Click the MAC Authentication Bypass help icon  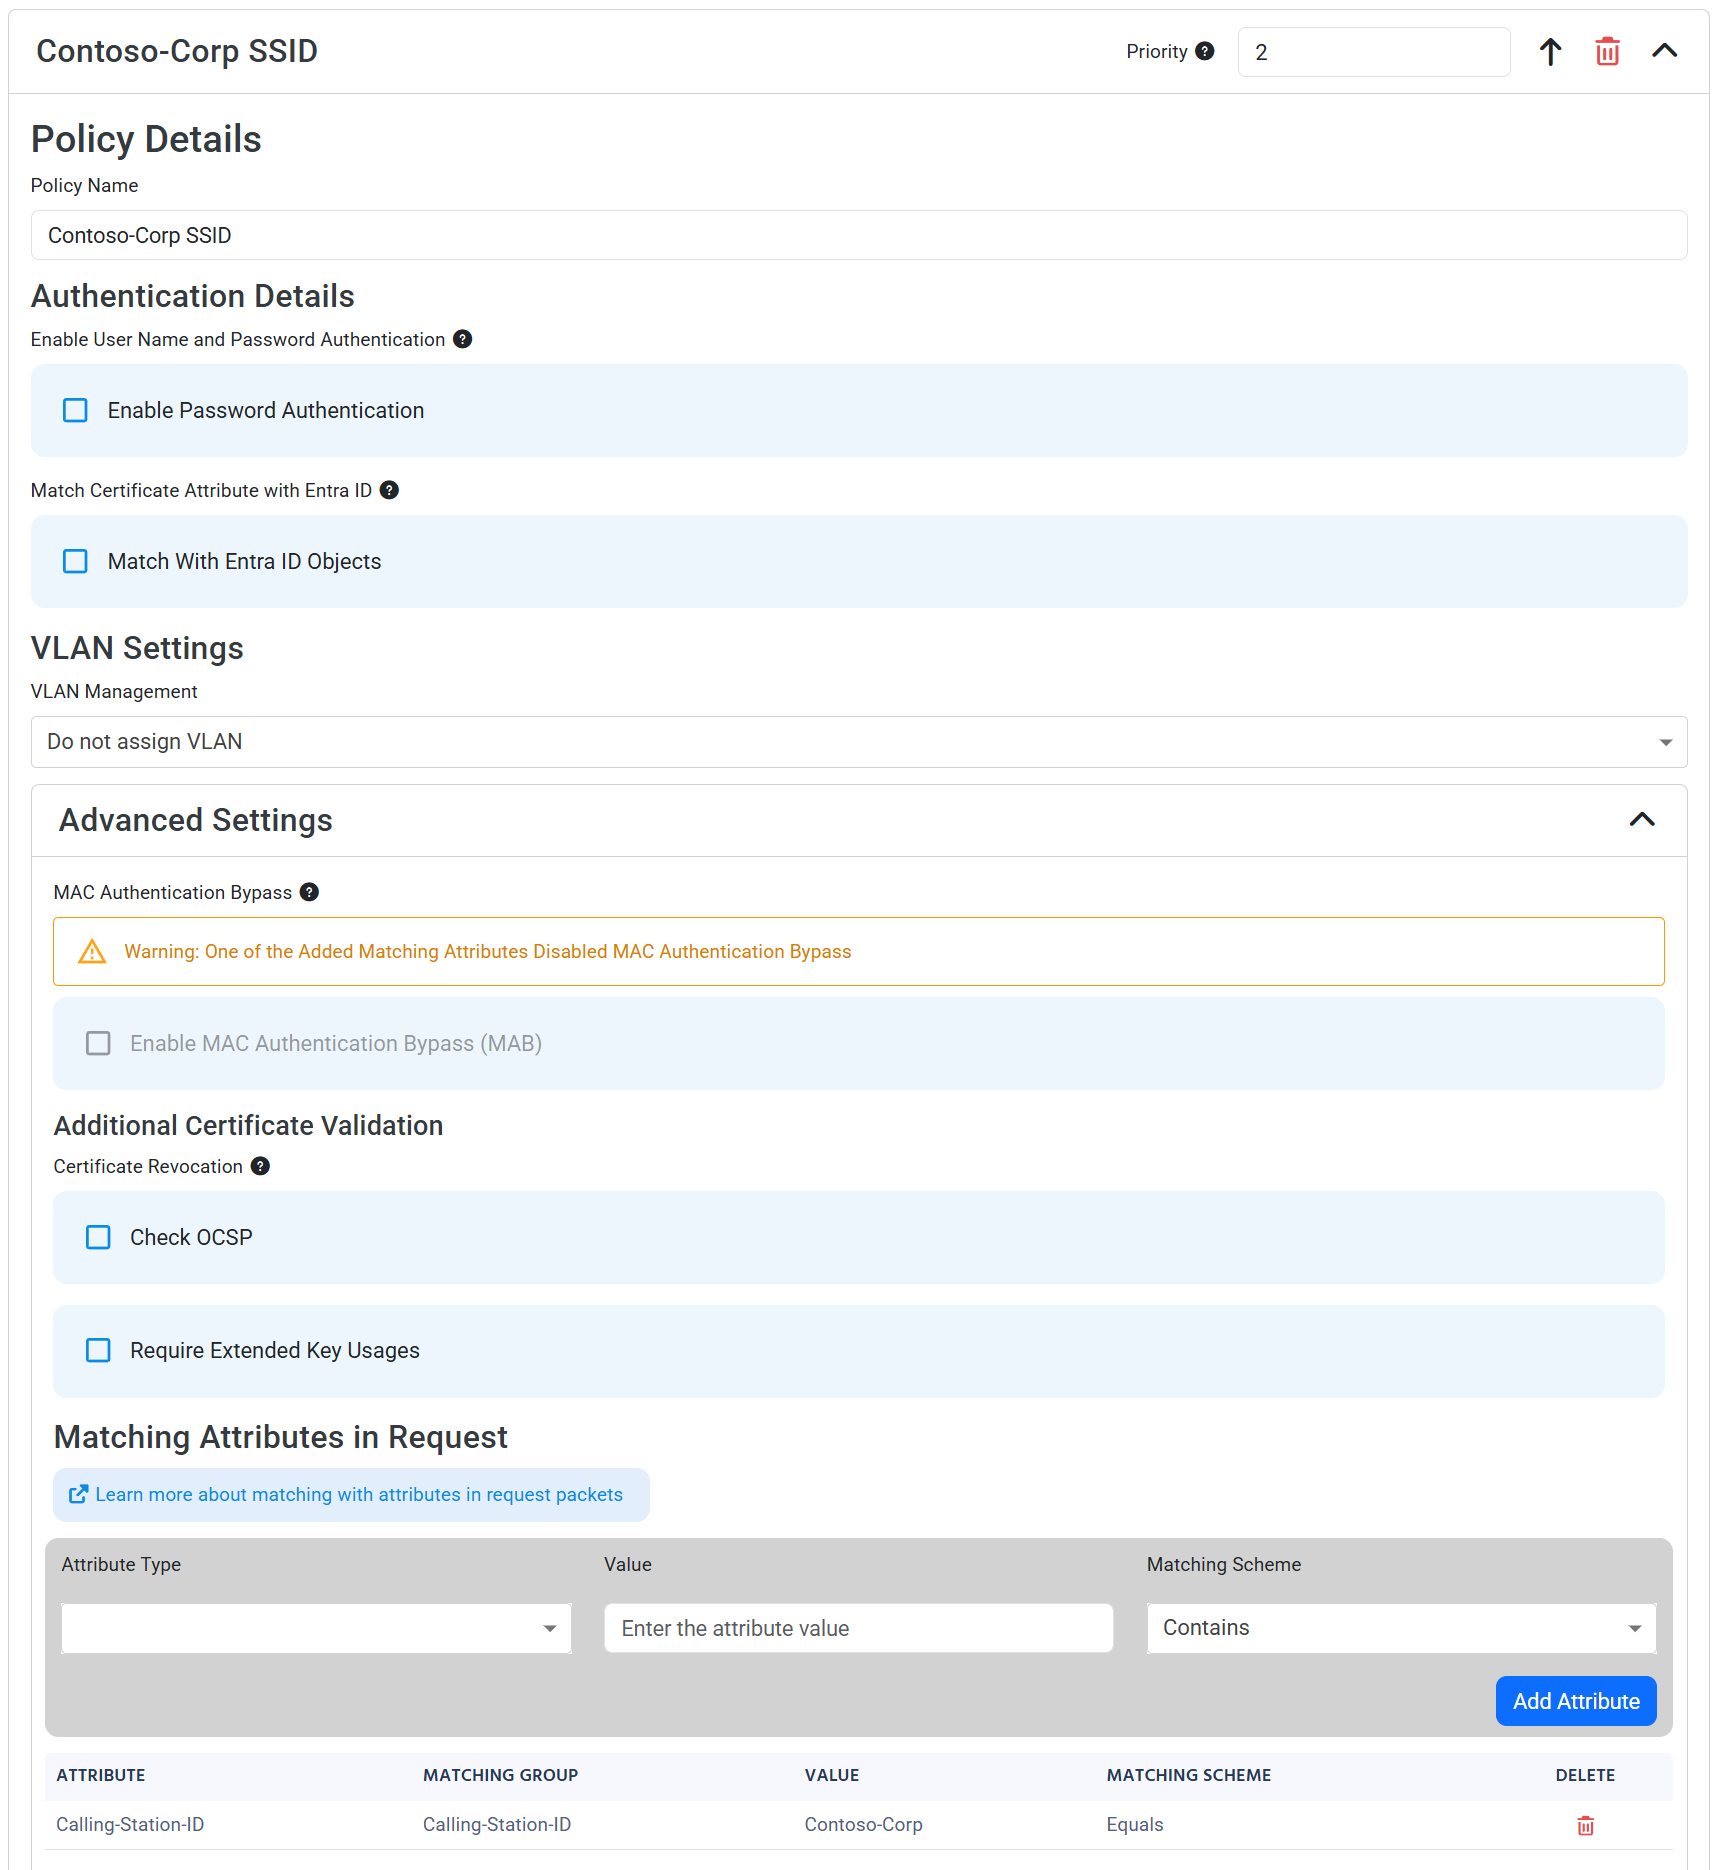point(309,892)
